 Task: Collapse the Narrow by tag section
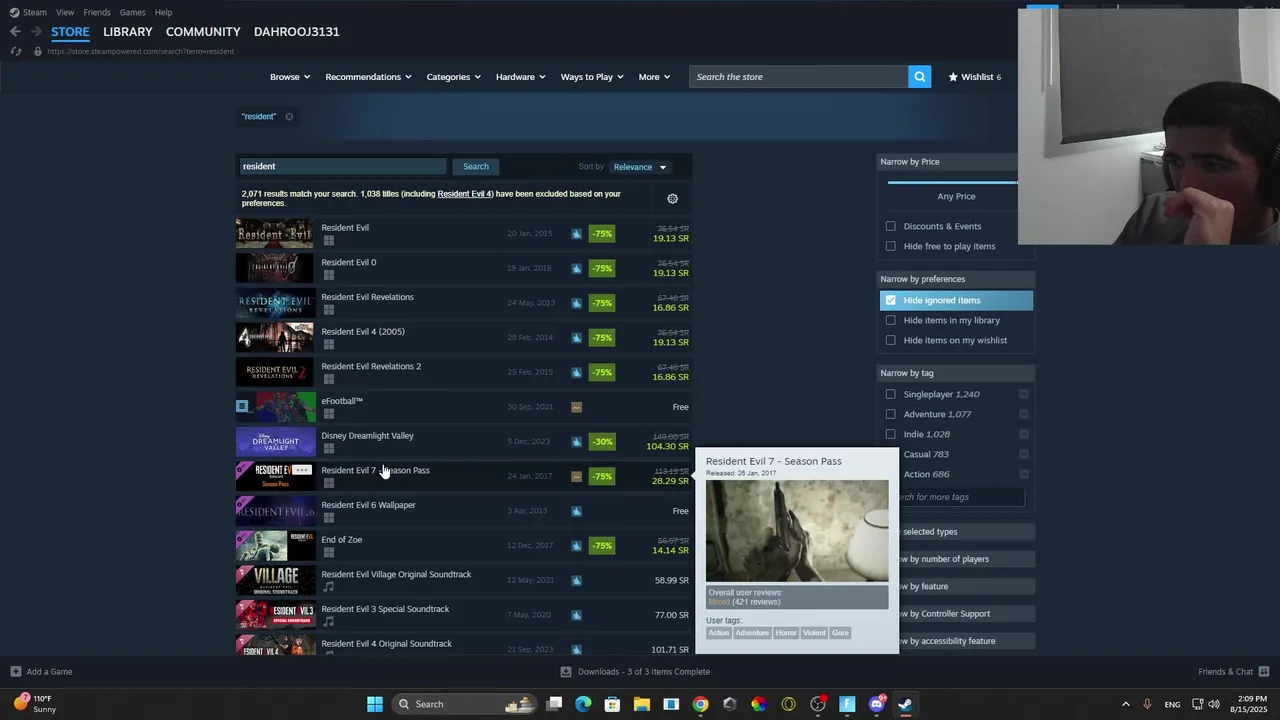pos(955,373)
